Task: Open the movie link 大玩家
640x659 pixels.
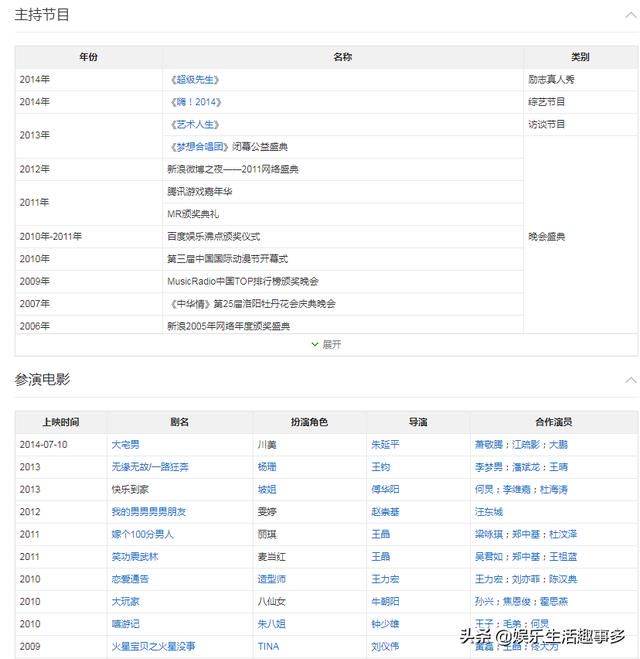Action: [x=125, y=601]
